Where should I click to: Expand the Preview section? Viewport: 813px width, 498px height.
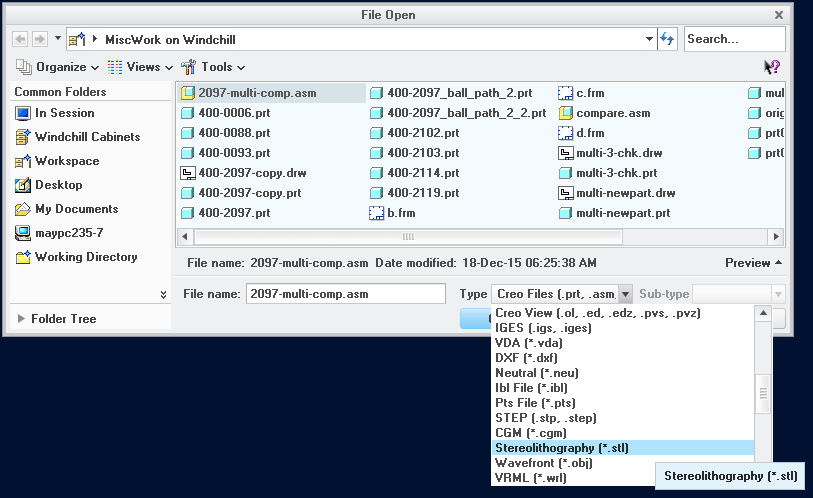click(x=753, y=263)
